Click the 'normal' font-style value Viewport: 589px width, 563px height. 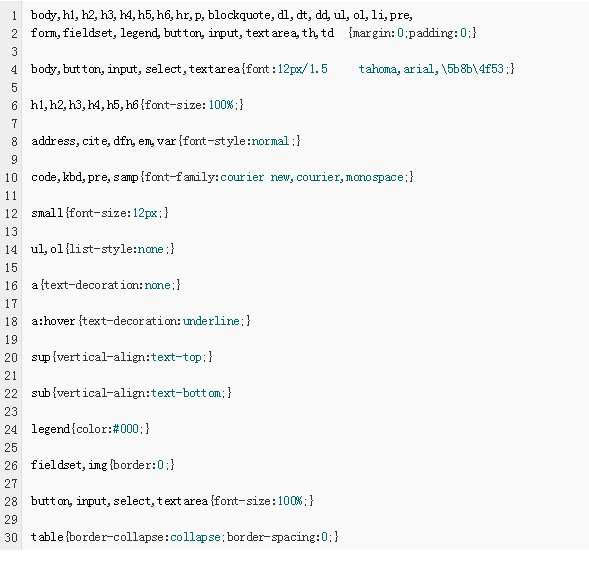[x=270, y=141]
